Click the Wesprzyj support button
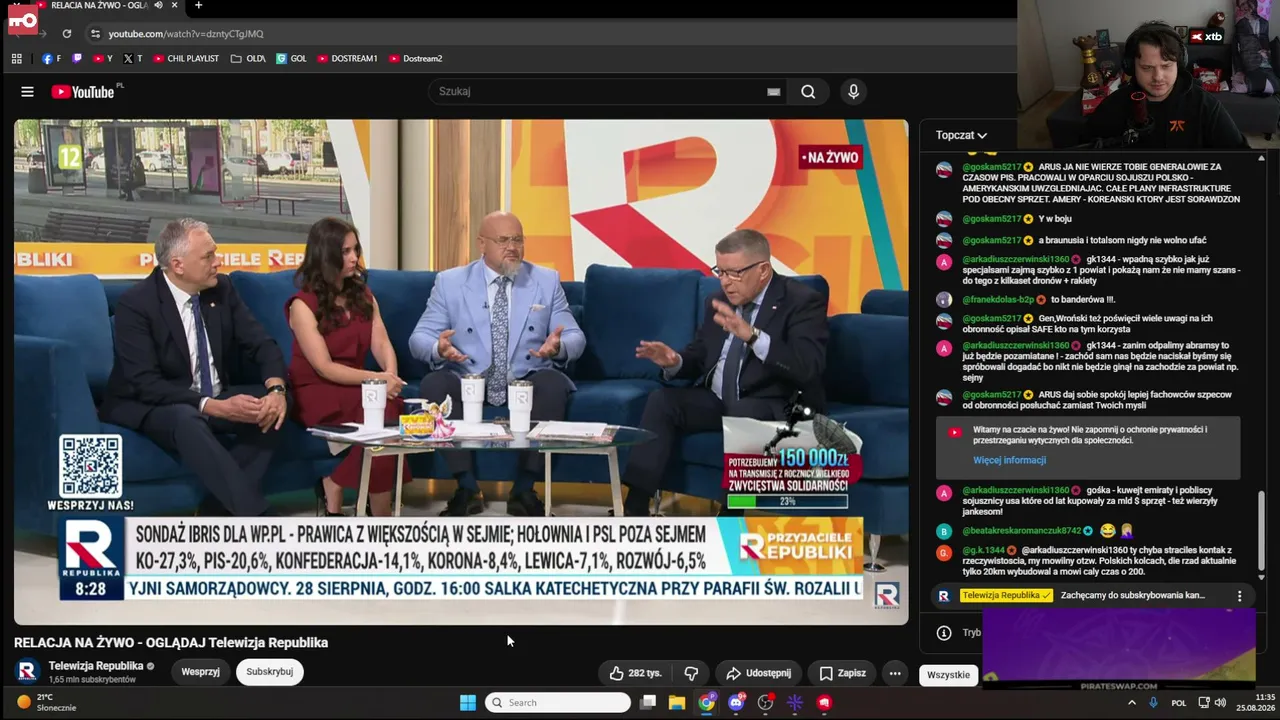The width and height of the screenshot is (1280, 720). 200,672
